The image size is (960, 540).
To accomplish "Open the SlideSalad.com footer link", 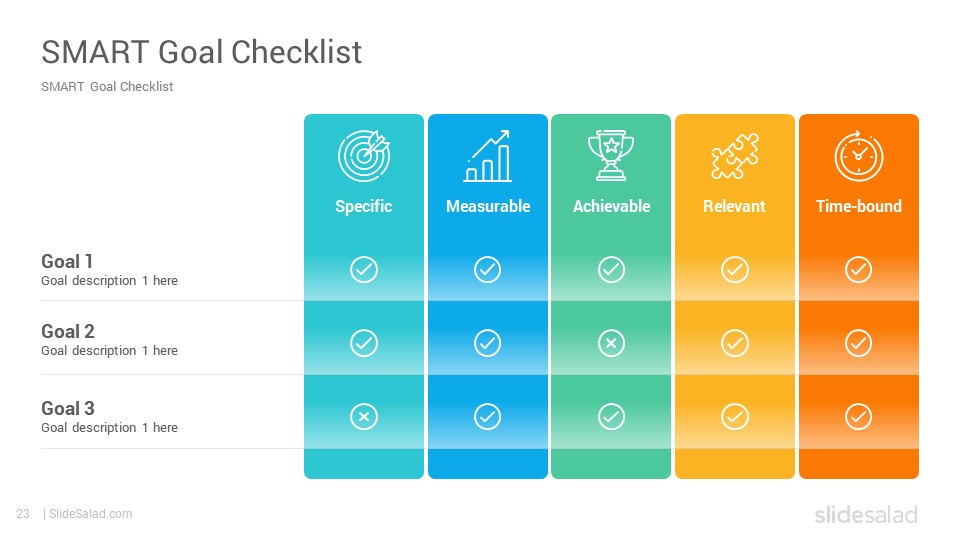I will (90, 514).
